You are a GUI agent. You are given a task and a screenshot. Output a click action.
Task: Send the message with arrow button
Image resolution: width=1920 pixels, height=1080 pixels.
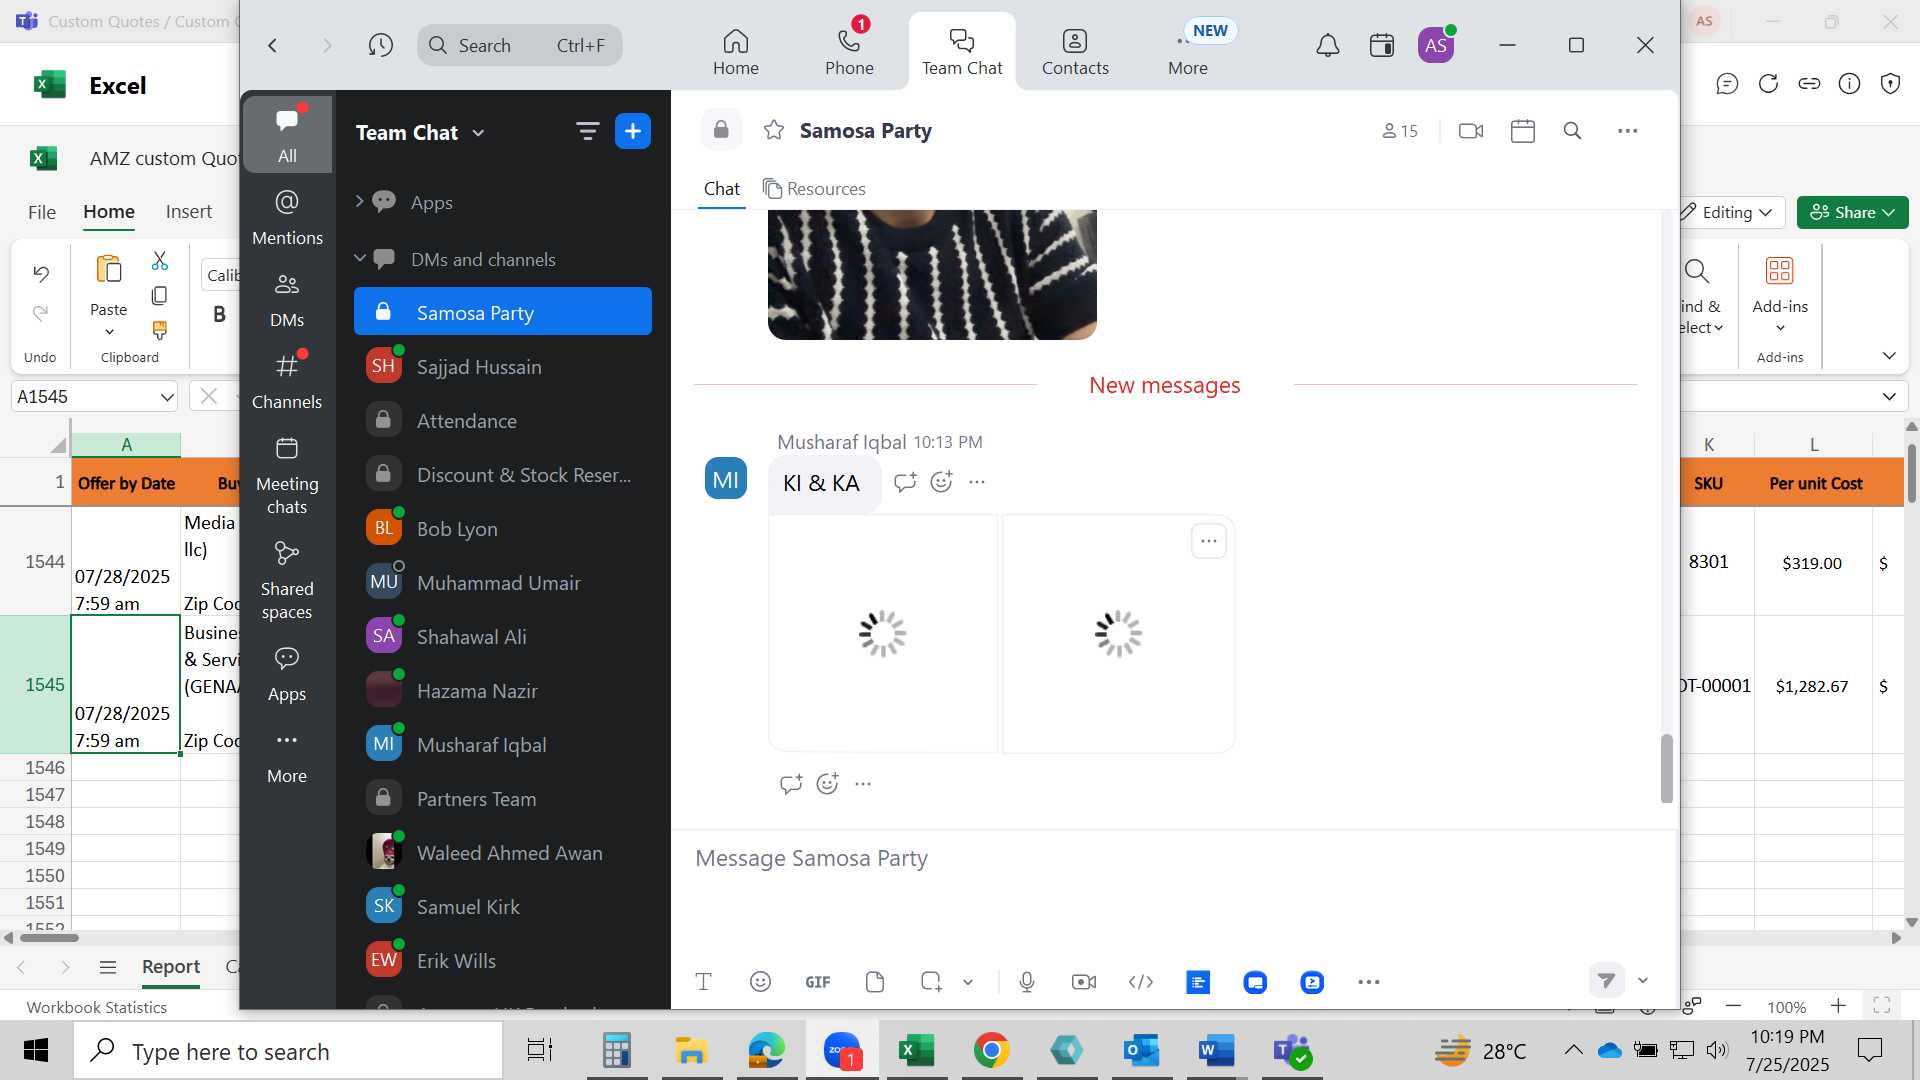pyautogui.click(x=1606, y=981)
